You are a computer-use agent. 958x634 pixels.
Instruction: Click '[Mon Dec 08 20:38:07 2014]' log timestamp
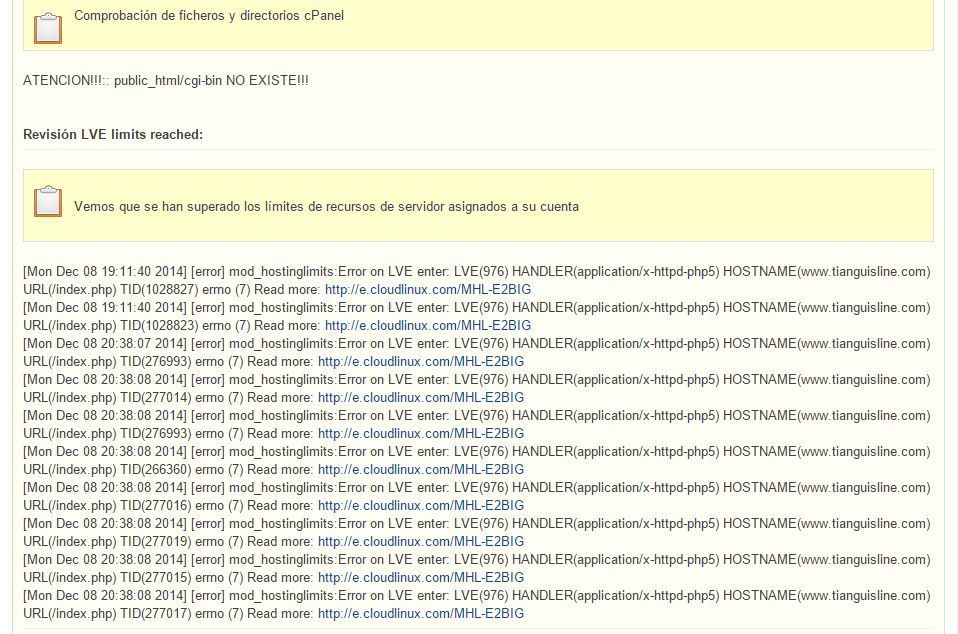point(104,344)
